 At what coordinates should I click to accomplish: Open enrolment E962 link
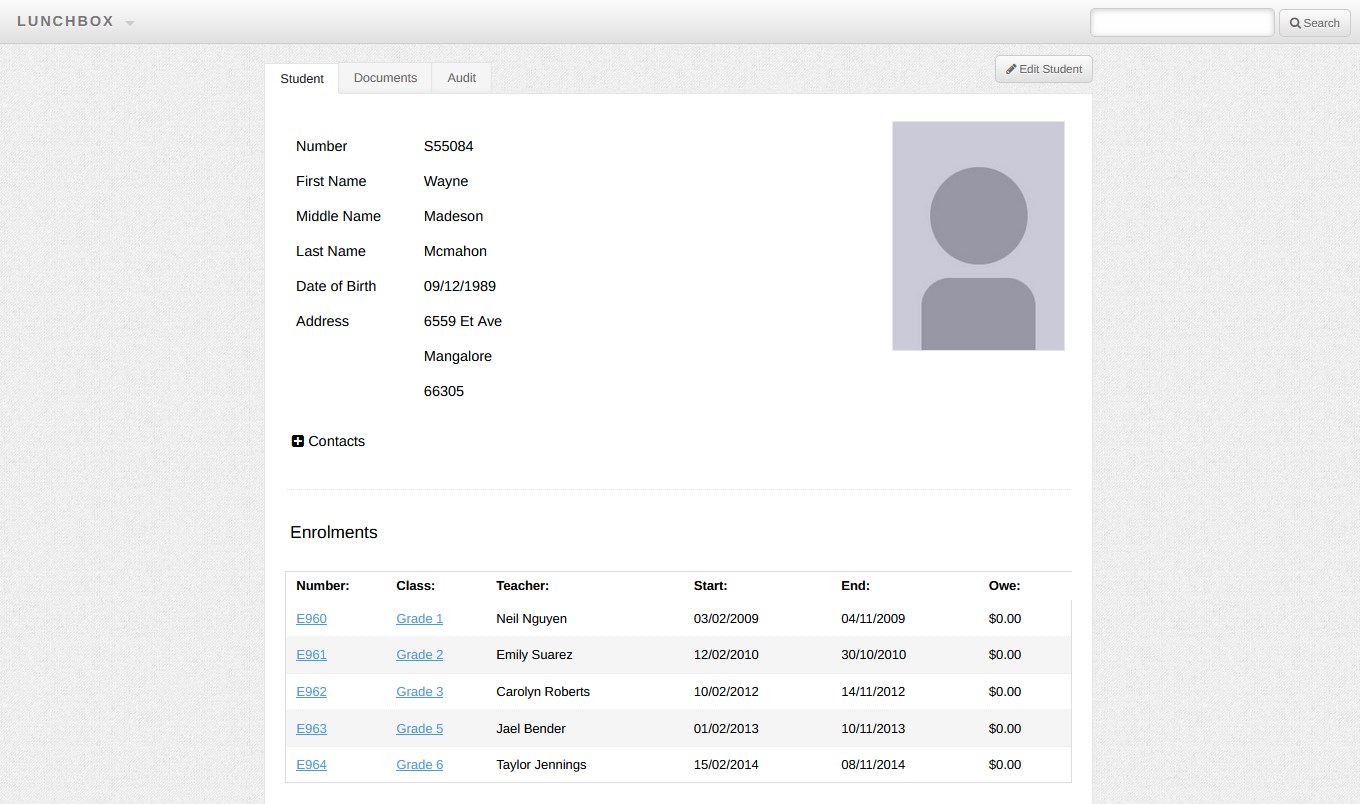pos(311,692)
